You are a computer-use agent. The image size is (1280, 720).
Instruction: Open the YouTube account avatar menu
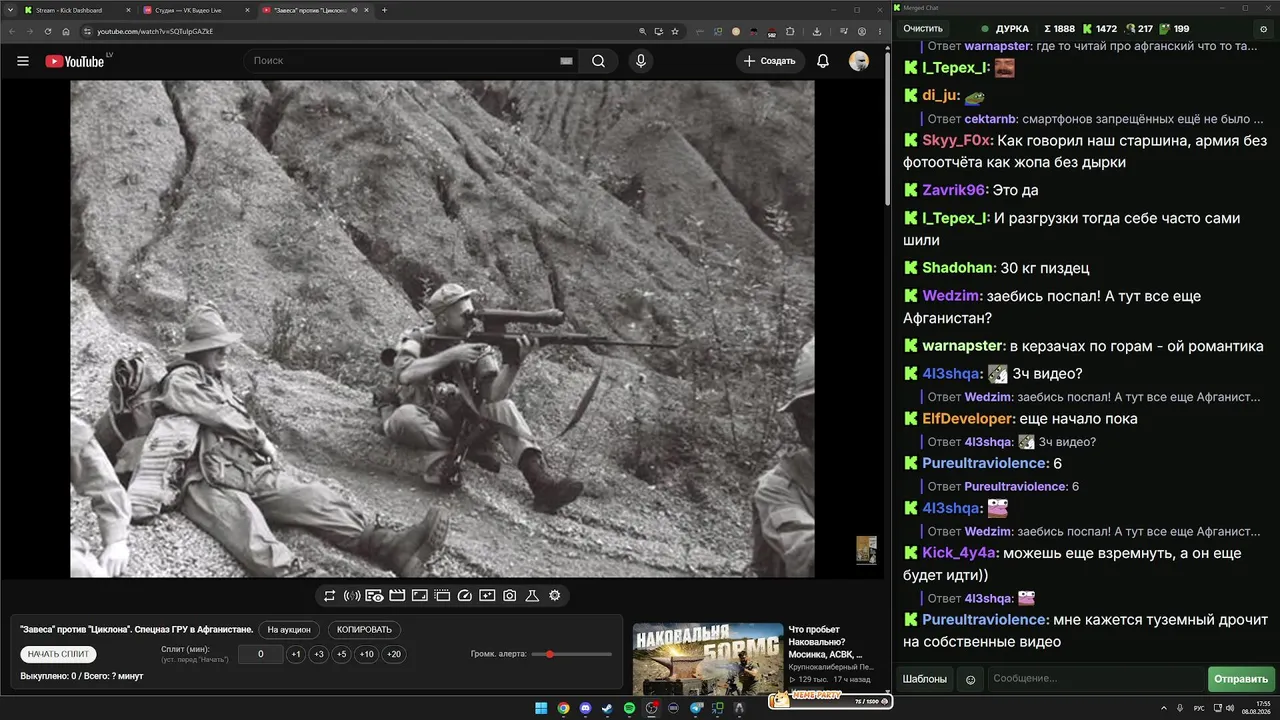click(x=859, y=61)
